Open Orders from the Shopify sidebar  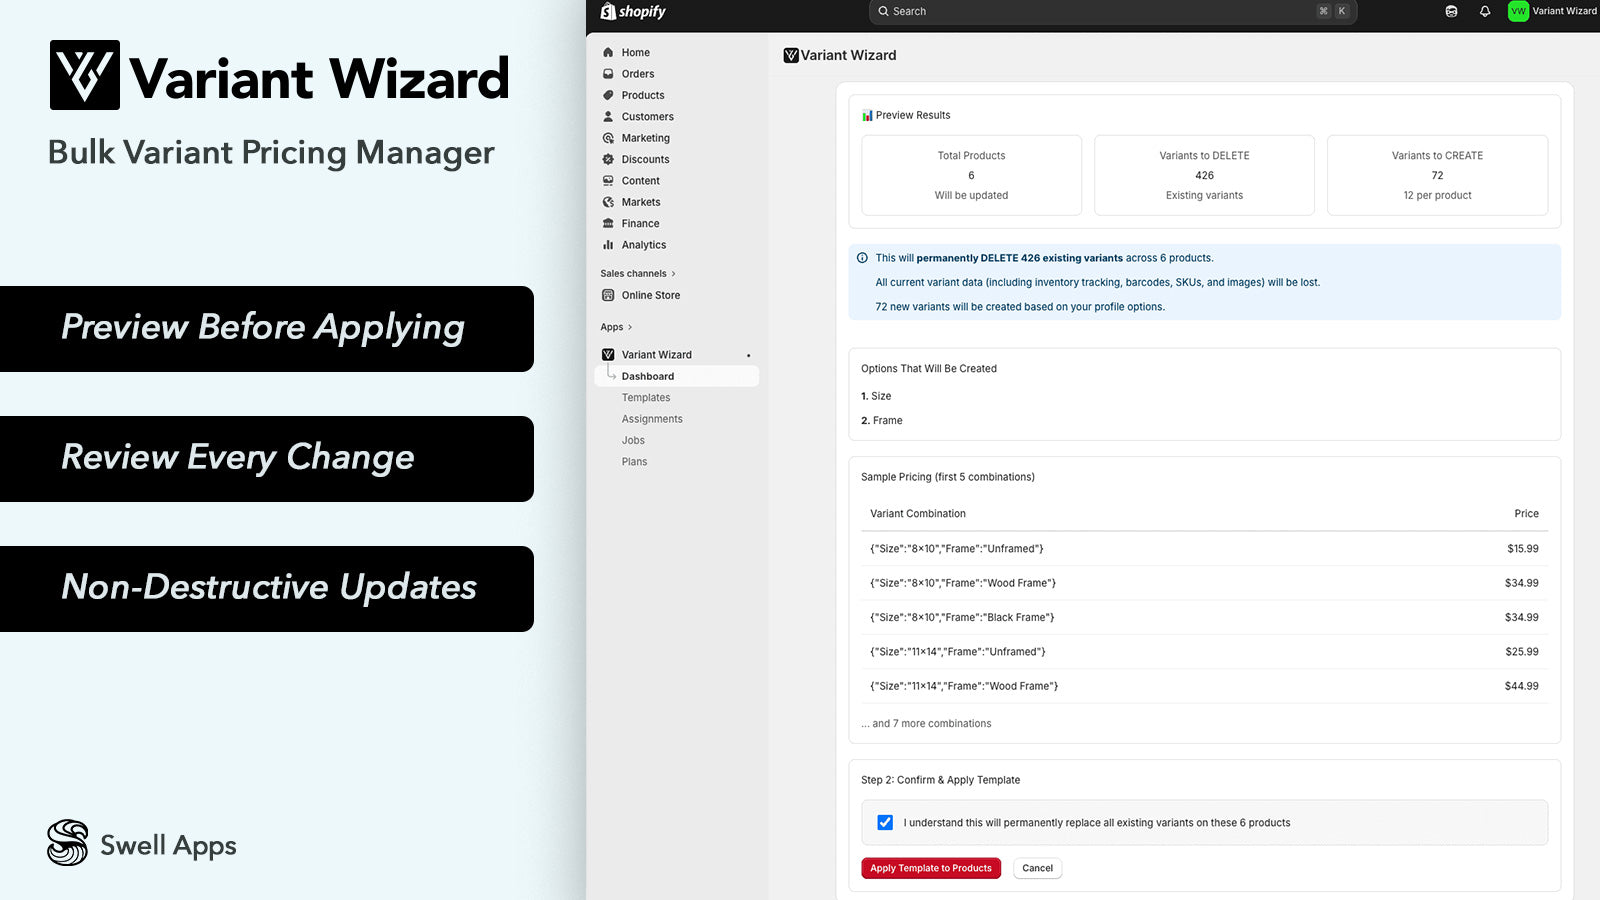point(608,73)
